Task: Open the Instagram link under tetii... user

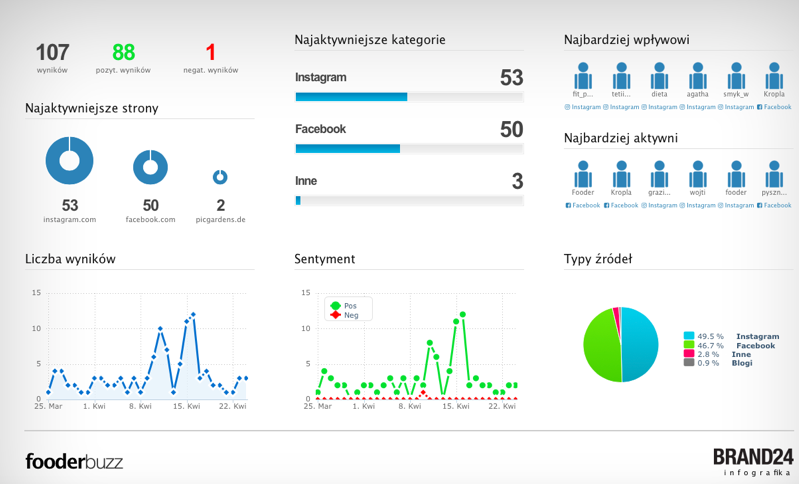Action: pos(621,107)
